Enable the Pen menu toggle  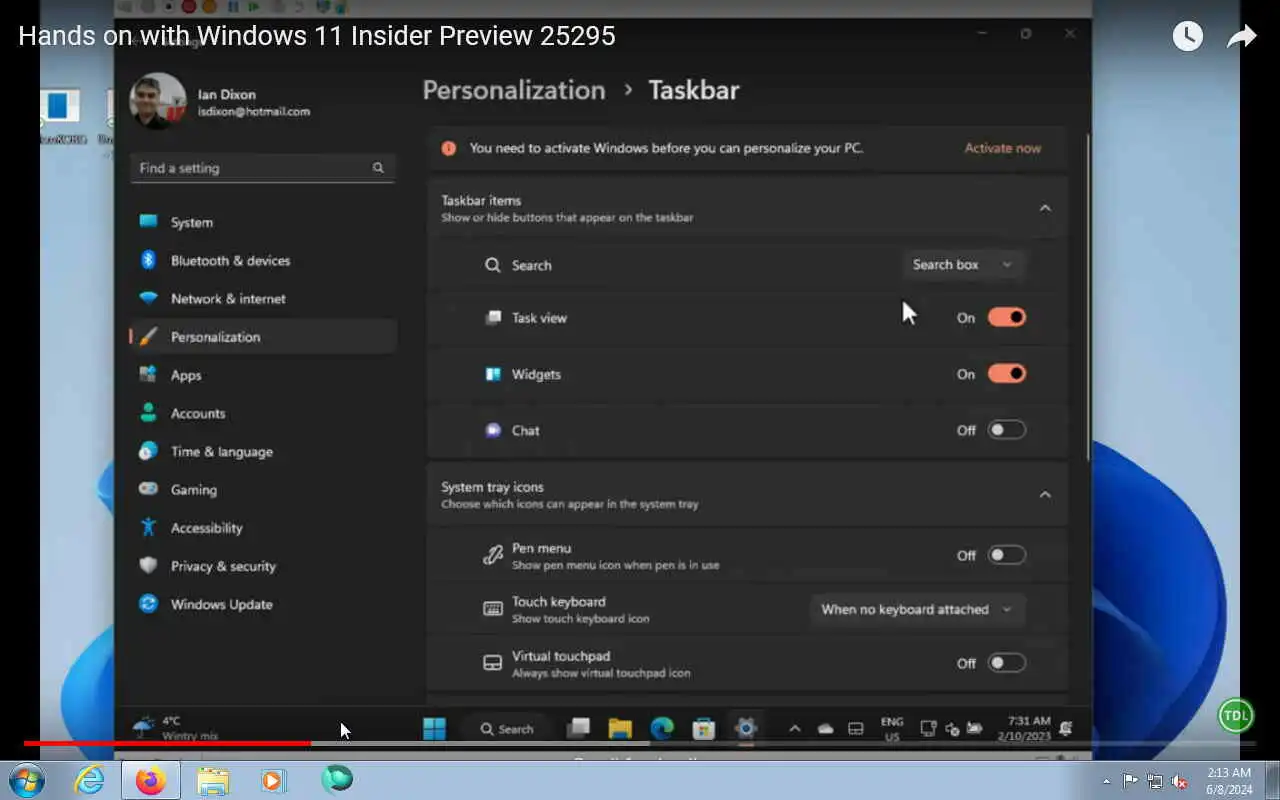1007,555
